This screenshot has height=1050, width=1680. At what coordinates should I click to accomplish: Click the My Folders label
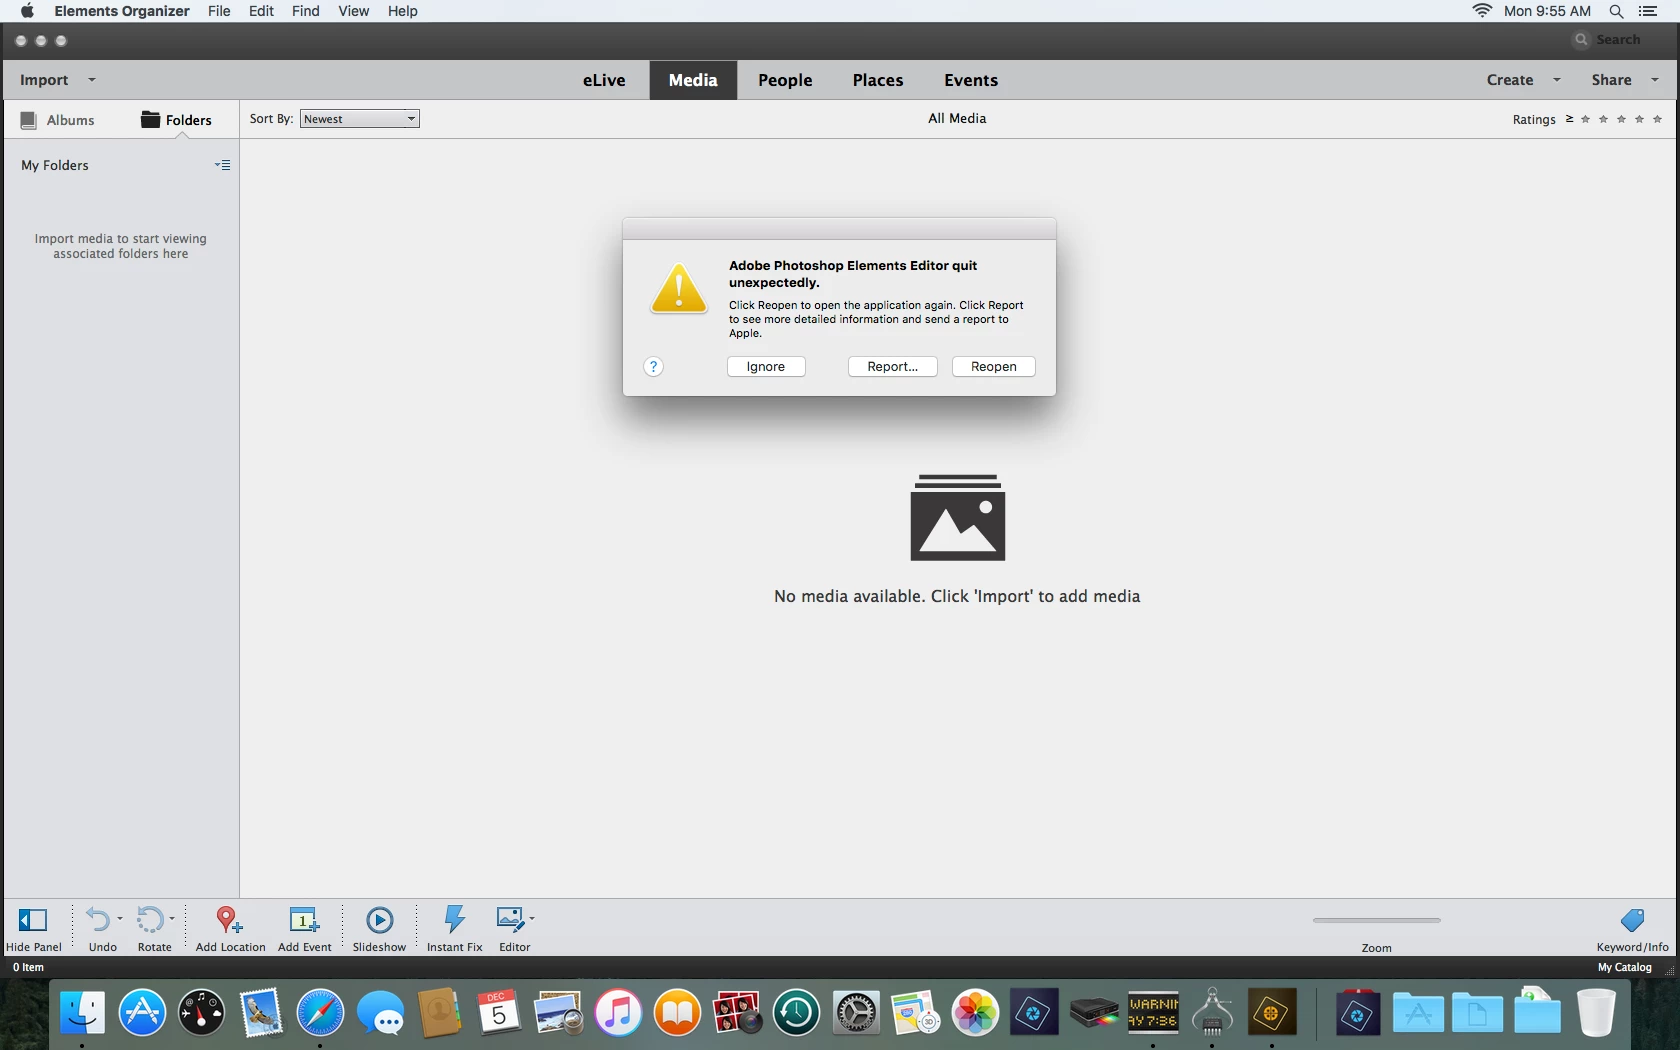pyautogui.click(x=55, y=165)
